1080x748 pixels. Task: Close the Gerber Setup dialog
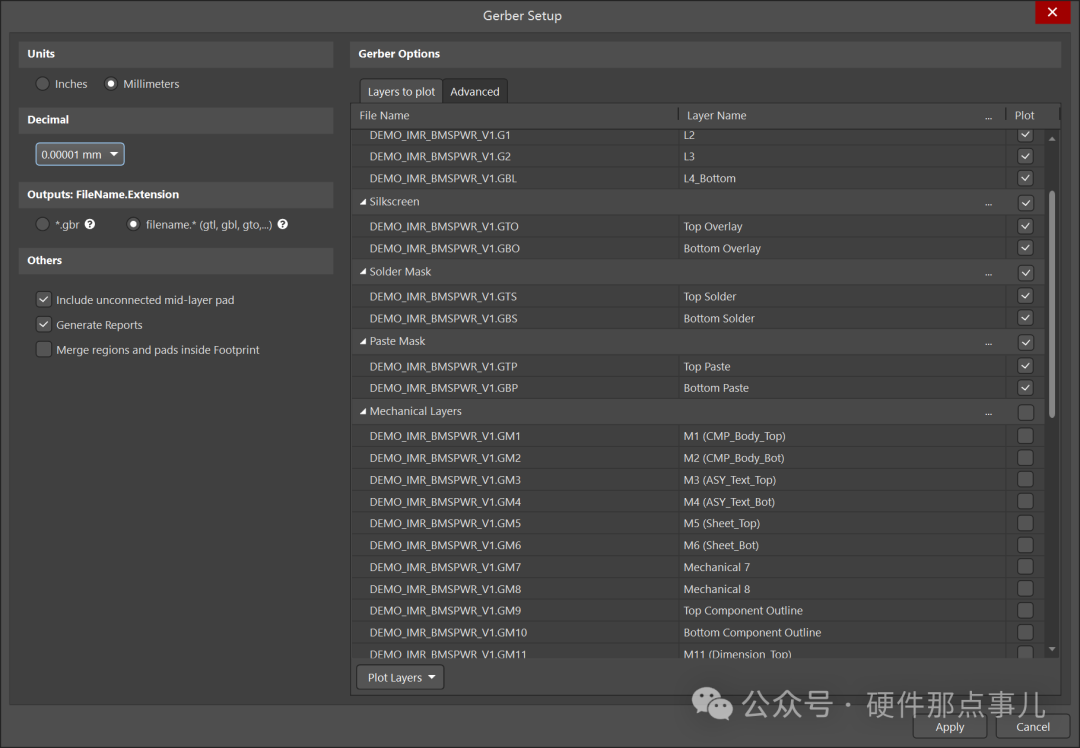tap(1052, 12)
